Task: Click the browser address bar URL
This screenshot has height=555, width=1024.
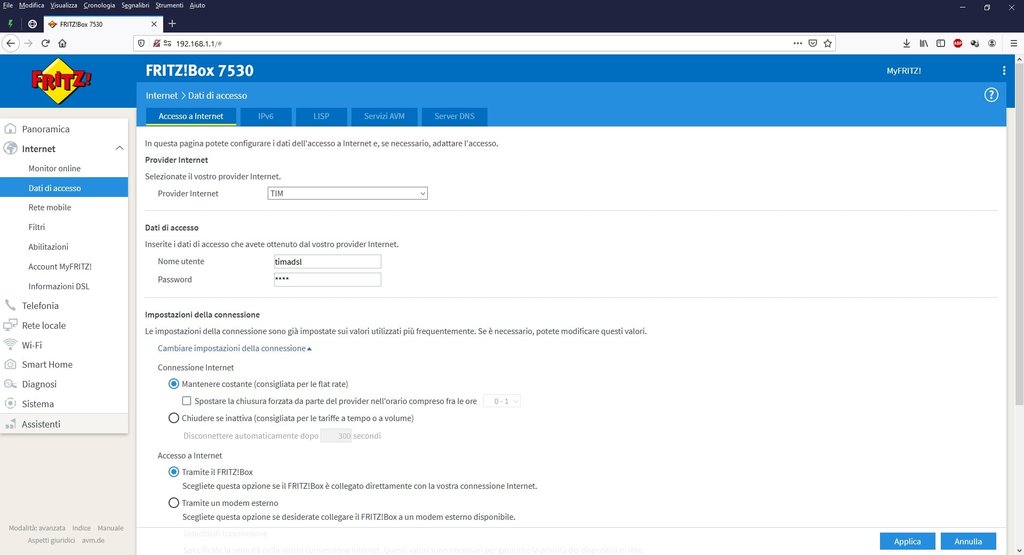Action: pyautogui.click(x=199, y=44)
